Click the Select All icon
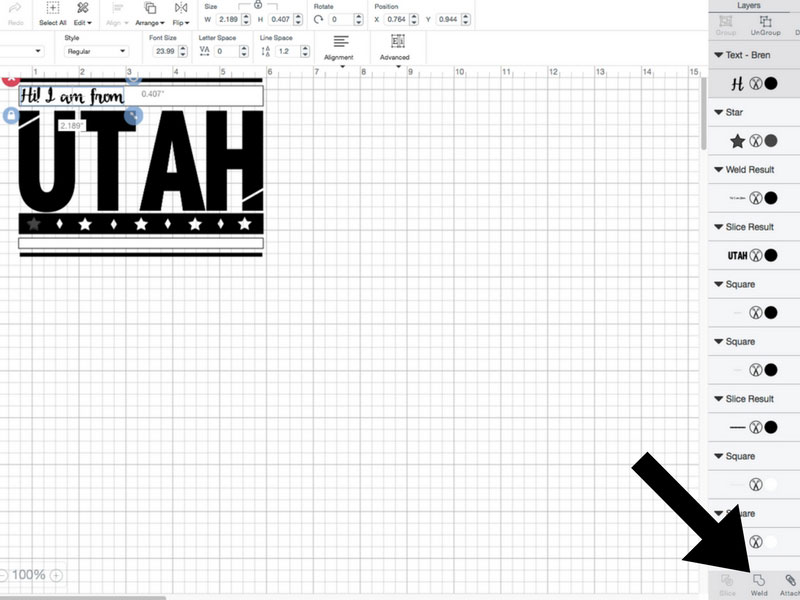This screenshot has height=600, width=800. point(53,8)
